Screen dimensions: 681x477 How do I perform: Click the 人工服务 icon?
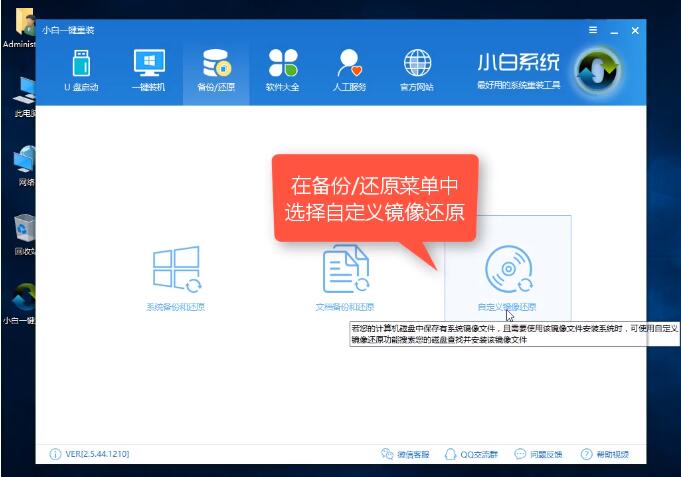350,70
